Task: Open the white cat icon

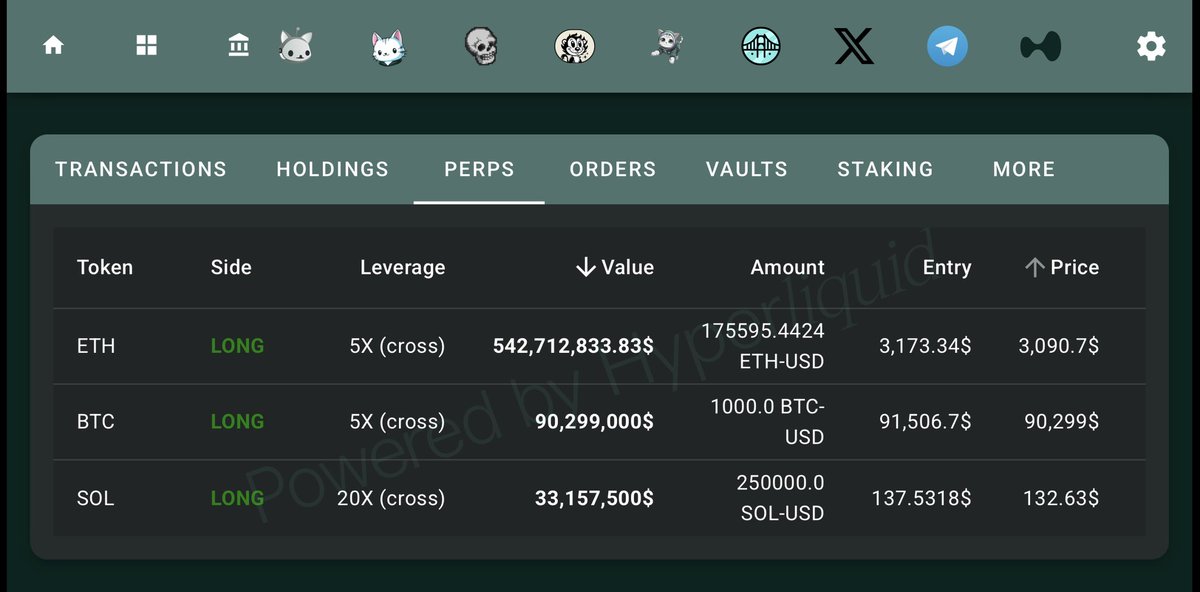Action: [388, 46]
